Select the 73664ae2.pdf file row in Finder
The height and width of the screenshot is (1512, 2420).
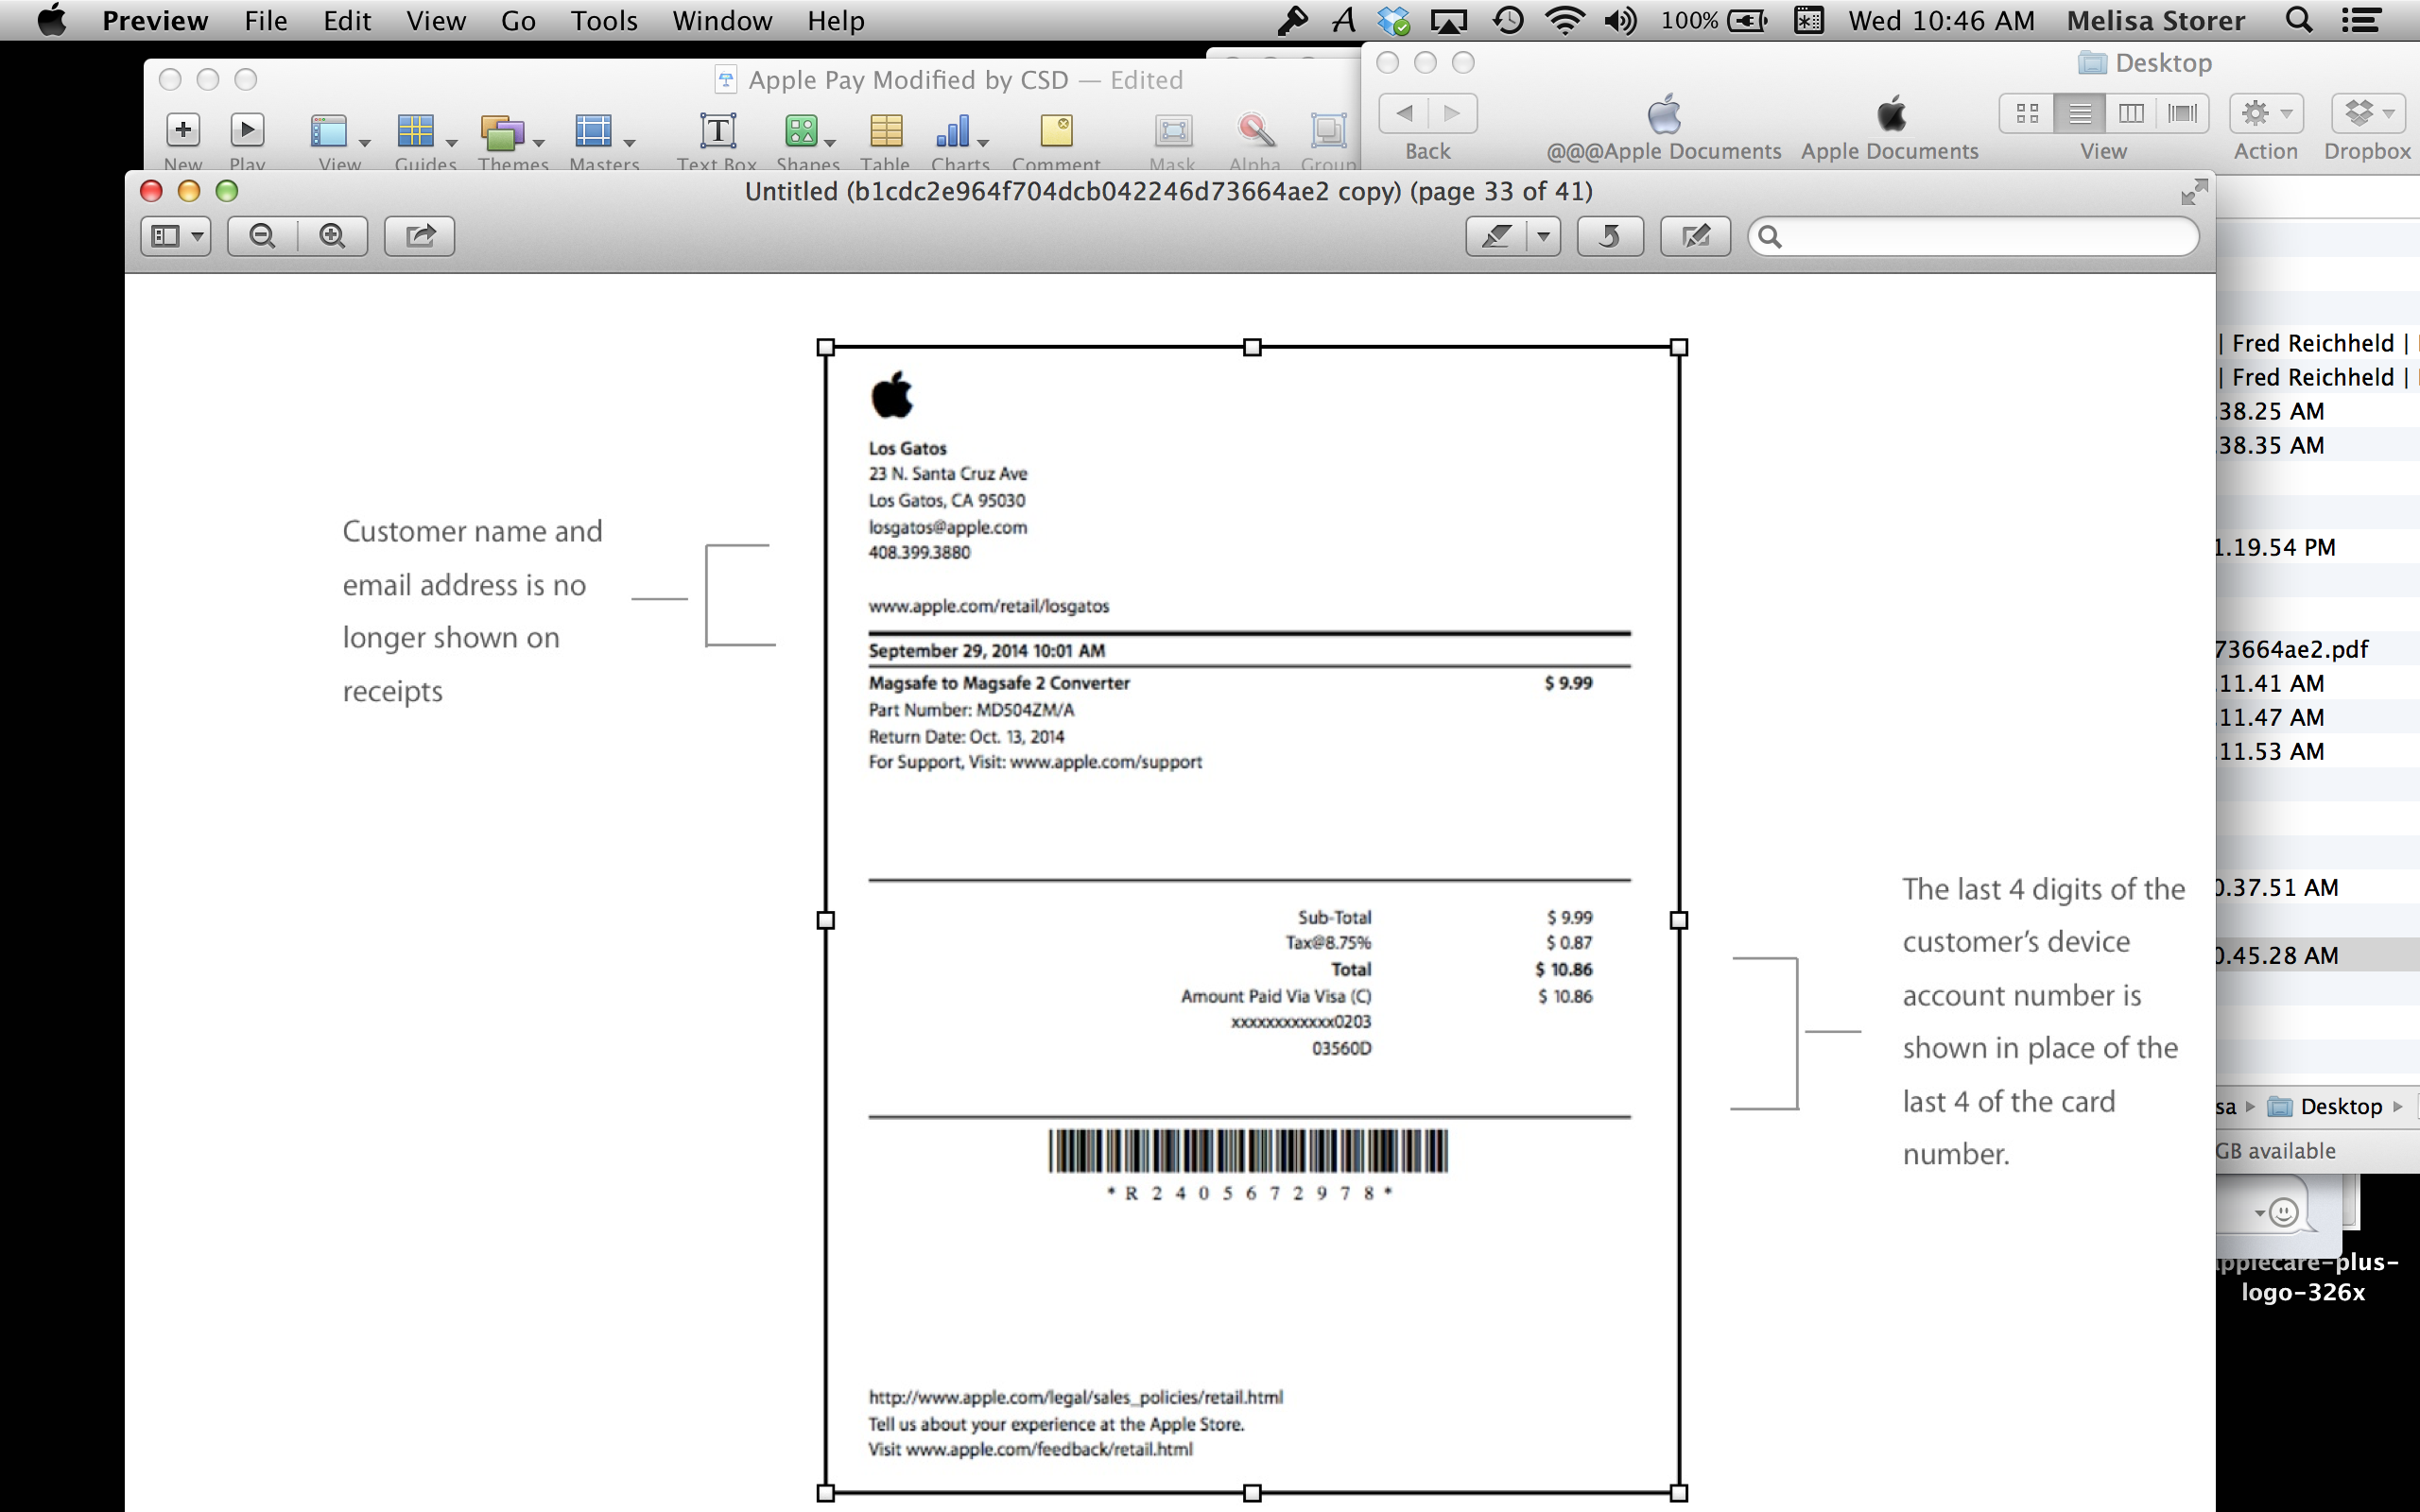point(2318,649)
